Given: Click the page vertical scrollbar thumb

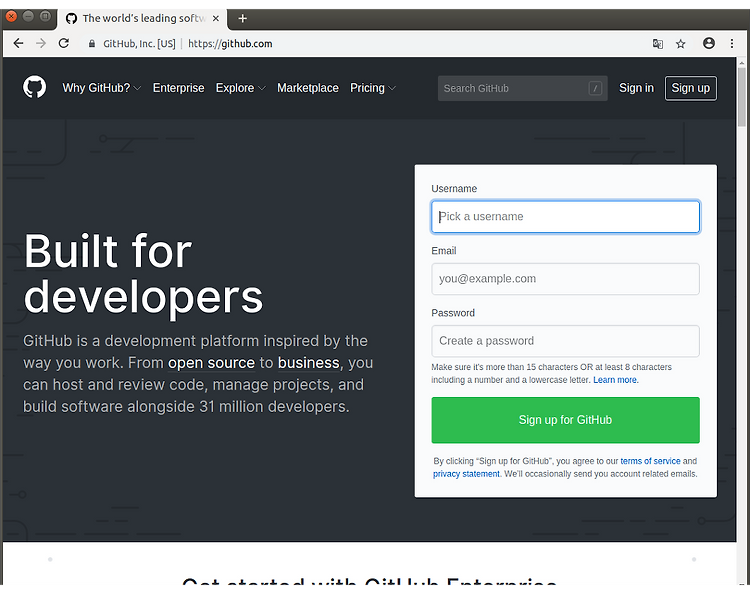Looking at the screenshot, I should click(741, 97).
